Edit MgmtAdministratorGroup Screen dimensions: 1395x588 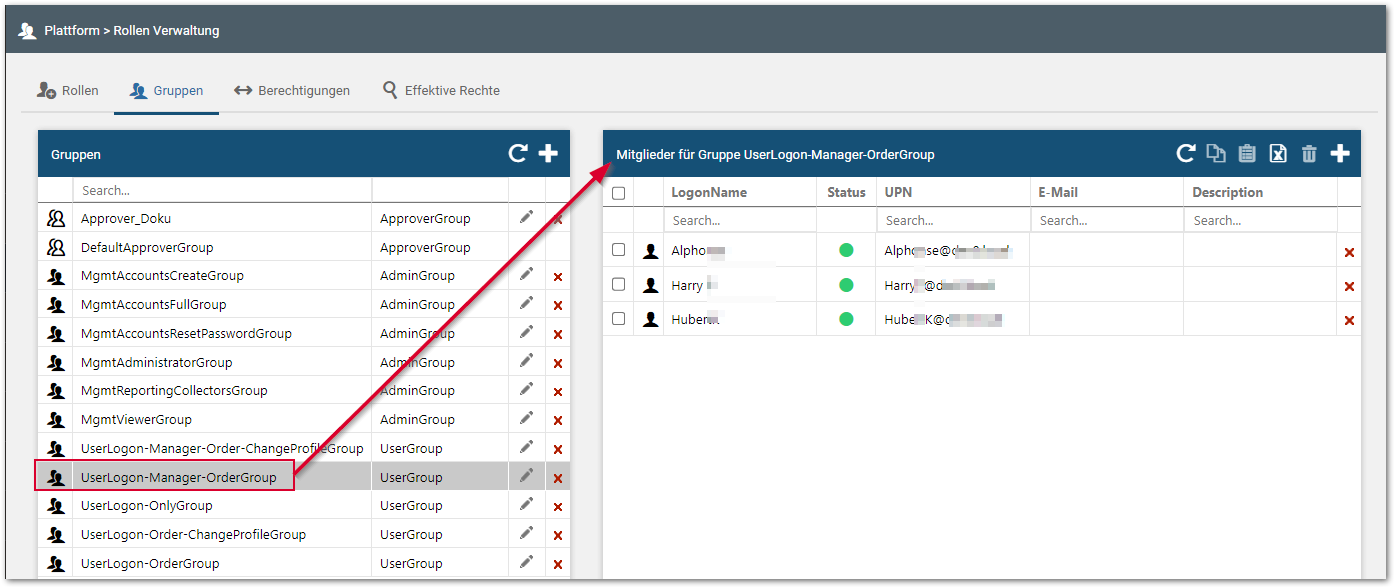coord(527,361)
